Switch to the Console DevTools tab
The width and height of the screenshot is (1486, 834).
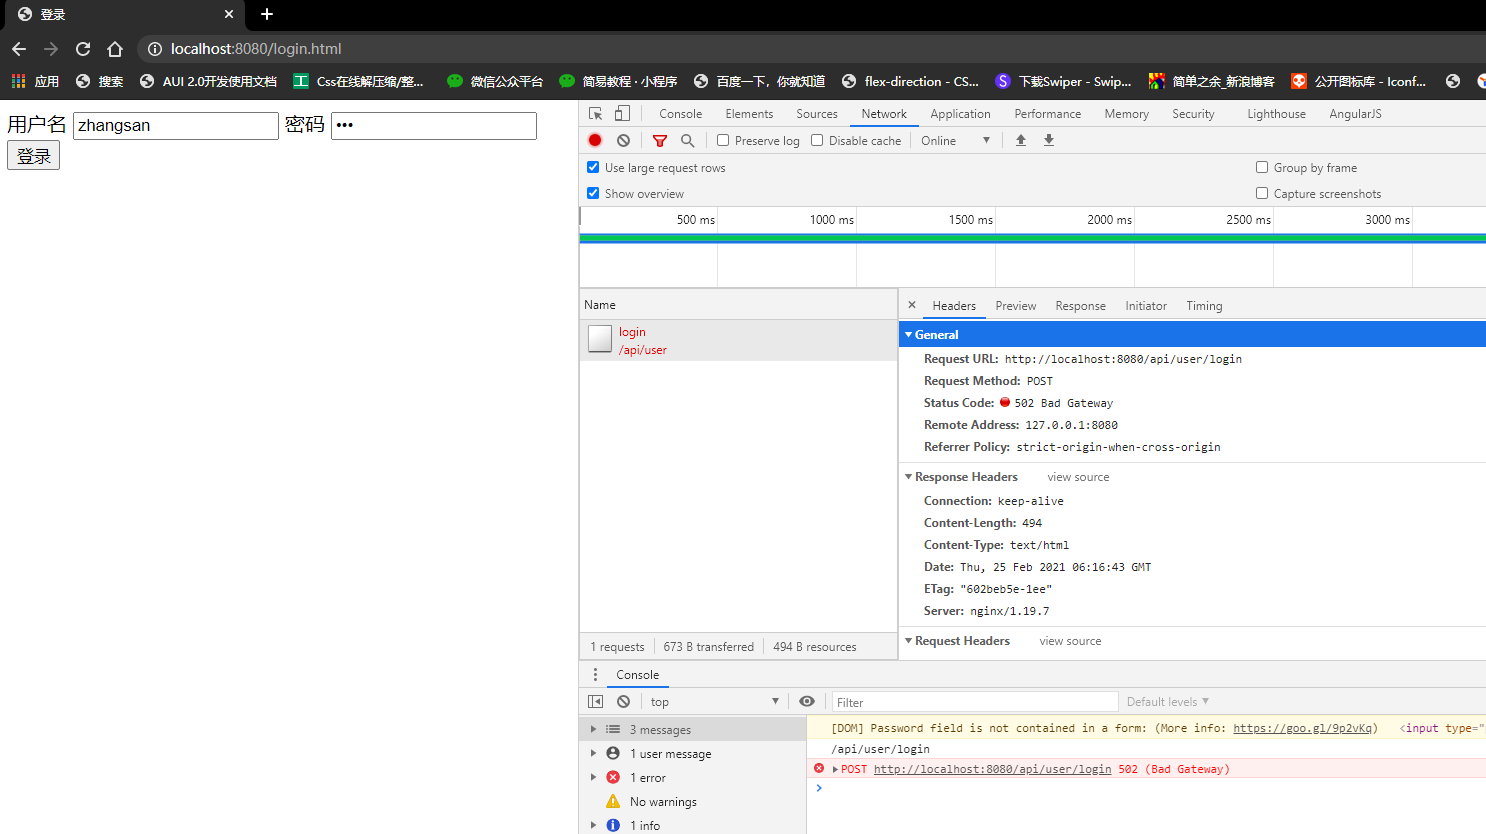[681, 114]
